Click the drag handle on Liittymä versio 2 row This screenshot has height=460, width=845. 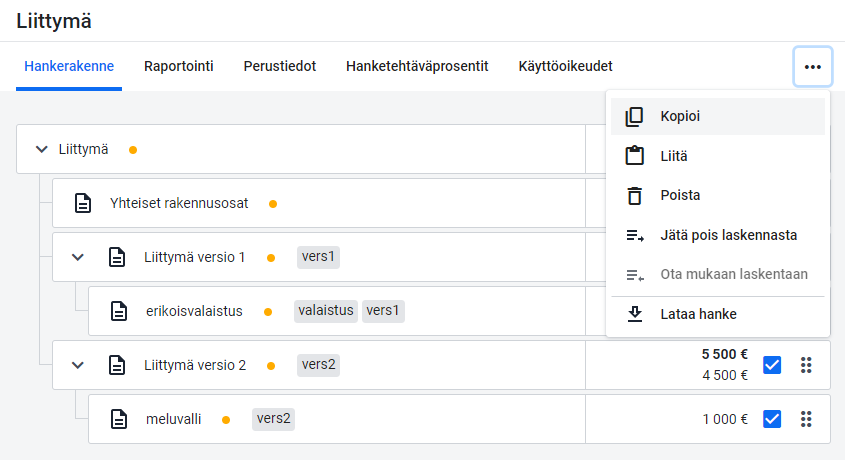click(806, 365)
